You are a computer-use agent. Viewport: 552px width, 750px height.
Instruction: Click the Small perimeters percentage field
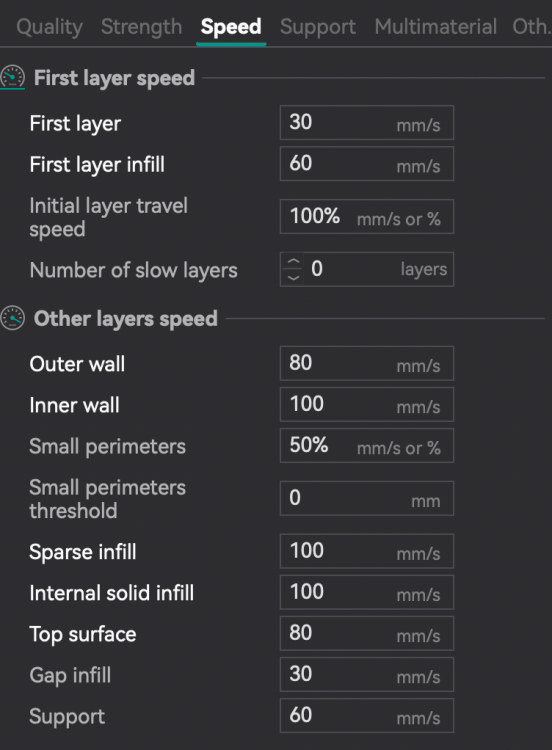click(367, 446)
